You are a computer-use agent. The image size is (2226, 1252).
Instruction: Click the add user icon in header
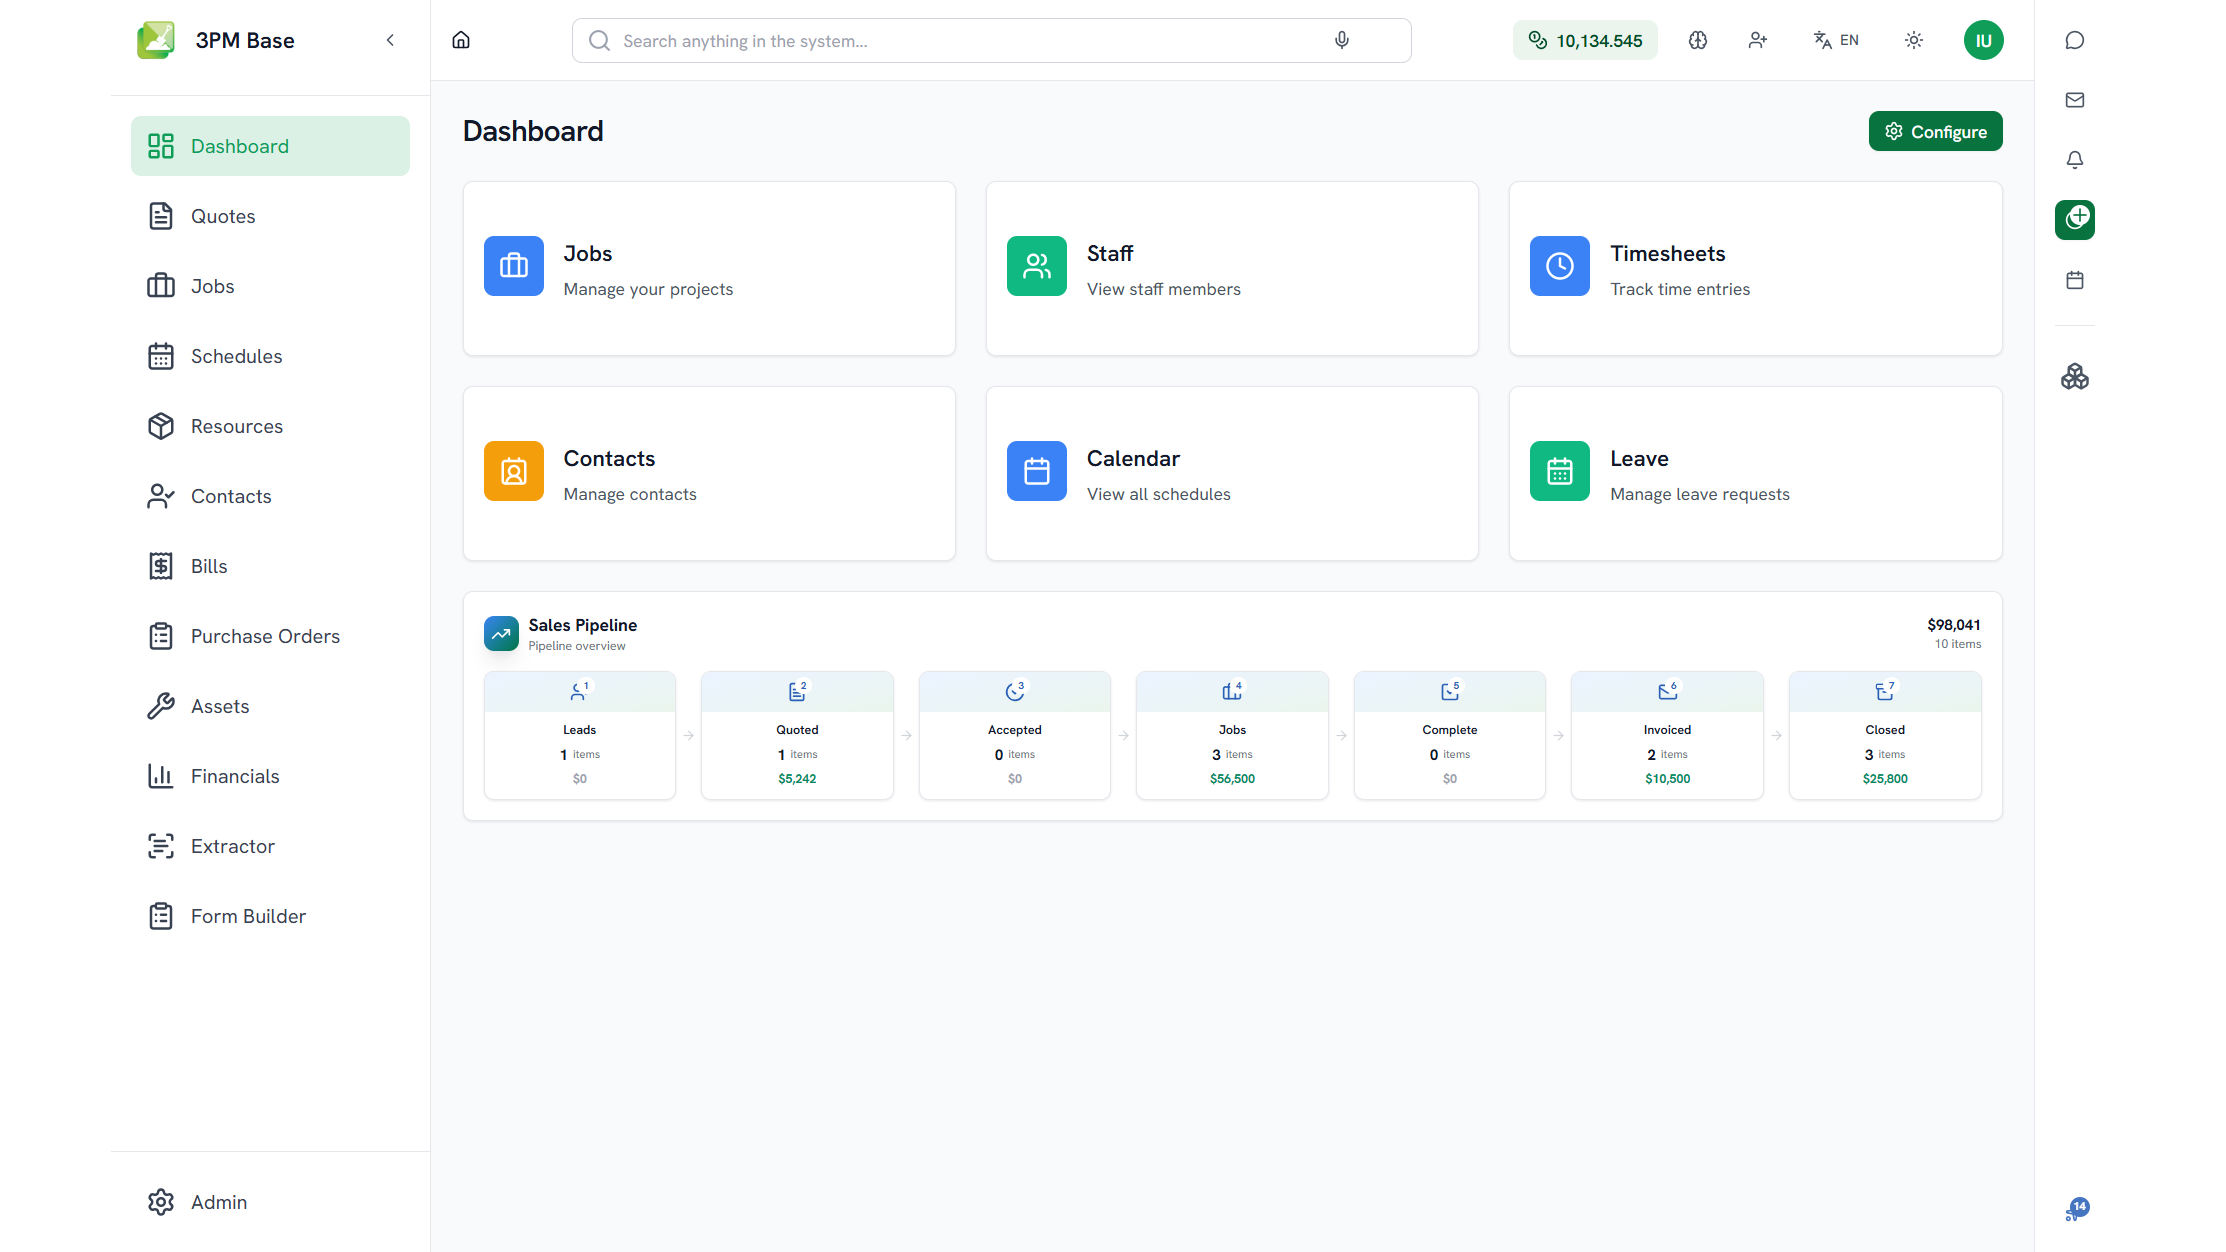1758,40
